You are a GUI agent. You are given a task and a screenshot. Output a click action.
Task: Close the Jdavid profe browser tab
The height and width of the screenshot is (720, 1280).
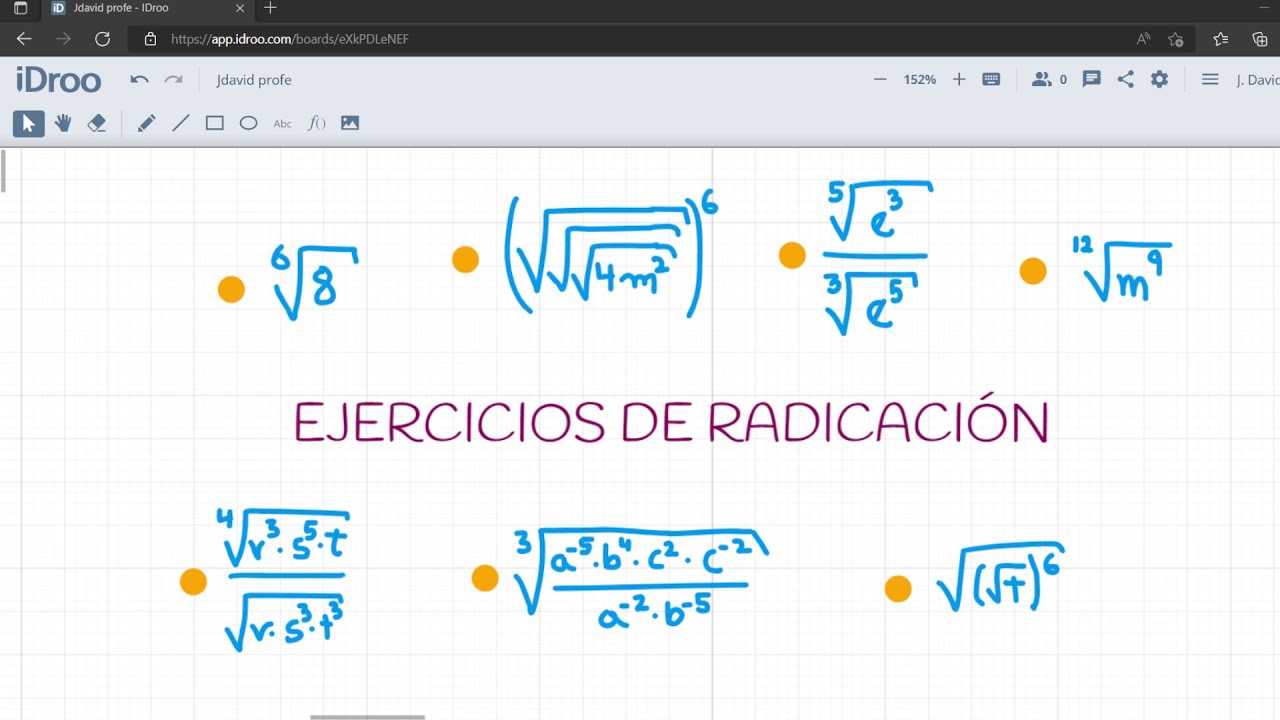240,8
